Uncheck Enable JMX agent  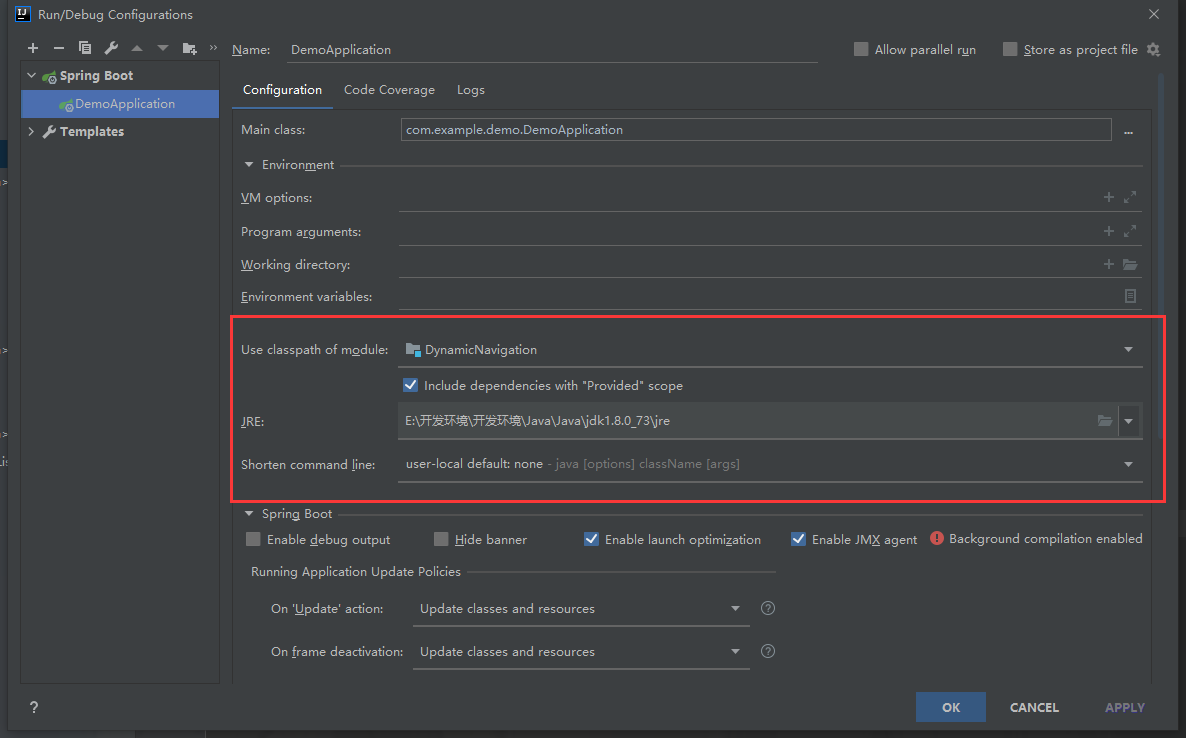click(x=798, y=539)
